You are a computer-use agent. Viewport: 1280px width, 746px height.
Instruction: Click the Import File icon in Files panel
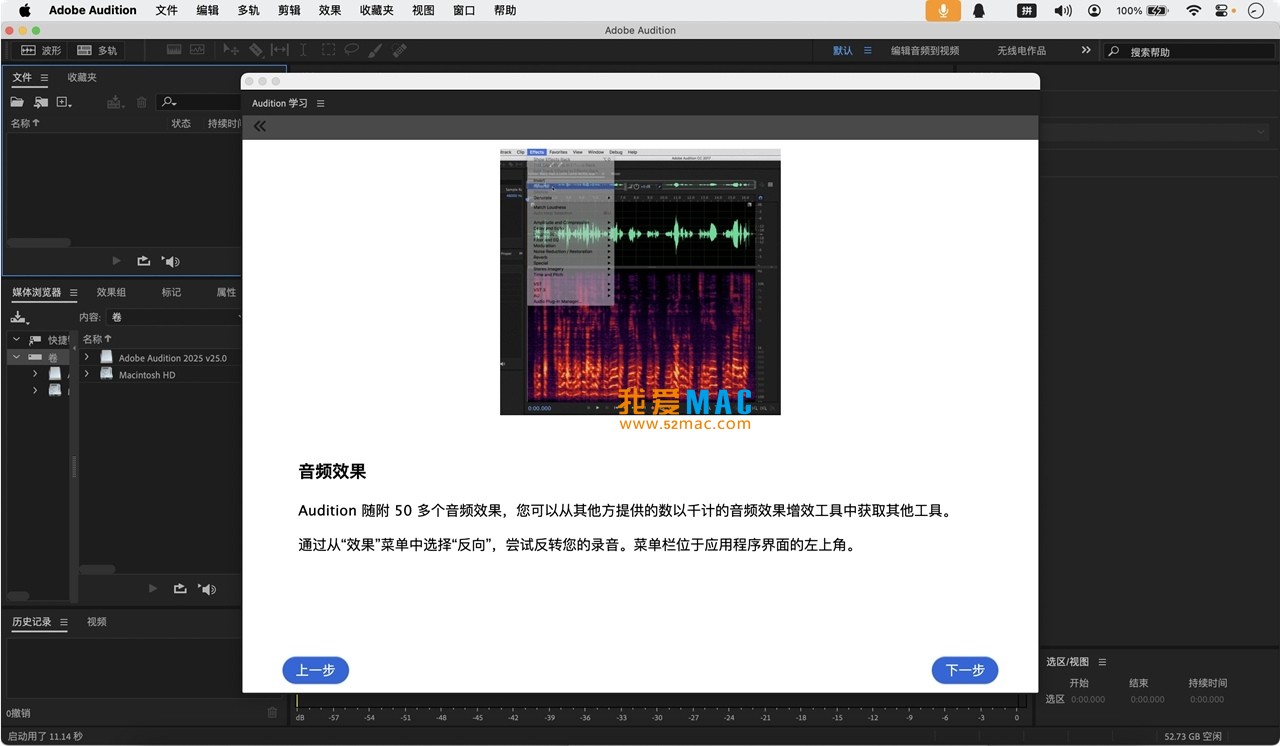tap(41, 102)
